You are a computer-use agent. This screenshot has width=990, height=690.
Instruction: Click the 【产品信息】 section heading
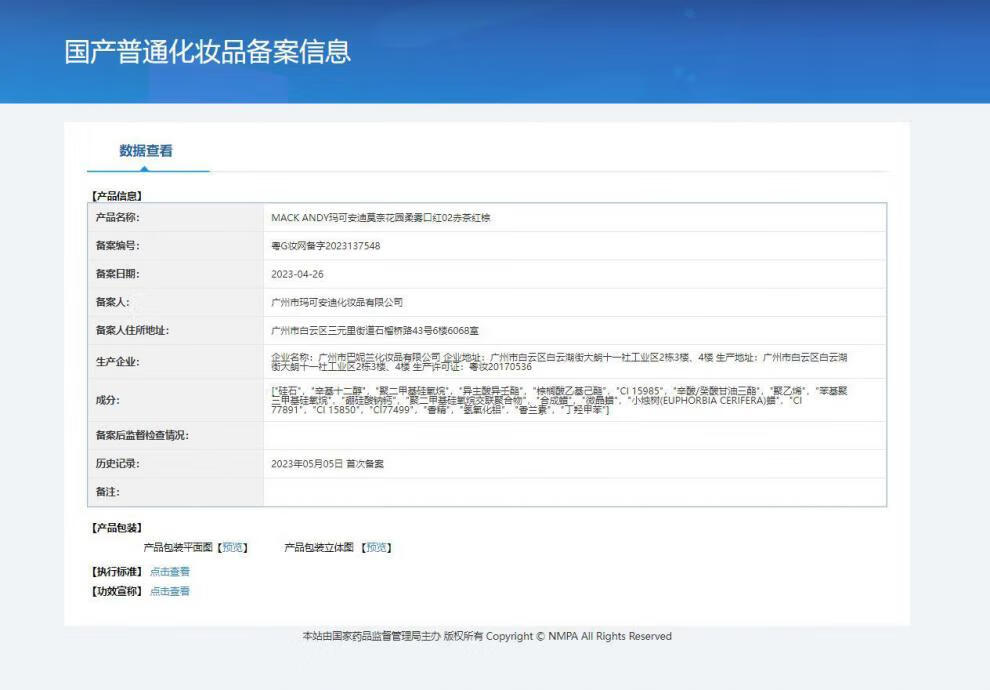pos(117,196)
